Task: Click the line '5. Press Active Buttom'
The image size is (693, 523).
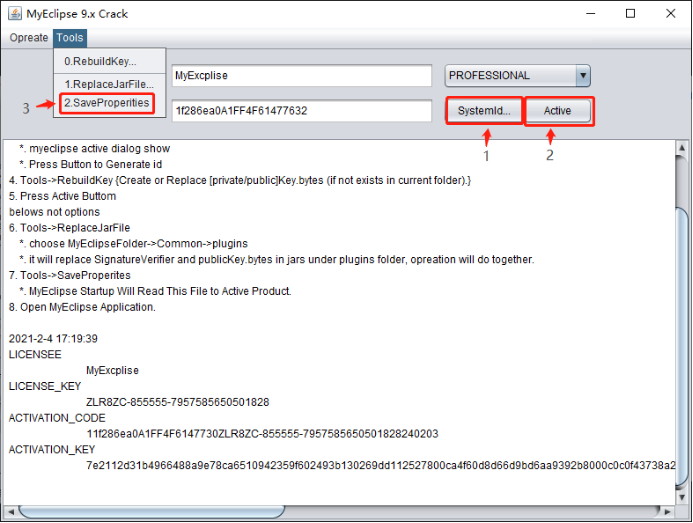Action: coord(62,196)
